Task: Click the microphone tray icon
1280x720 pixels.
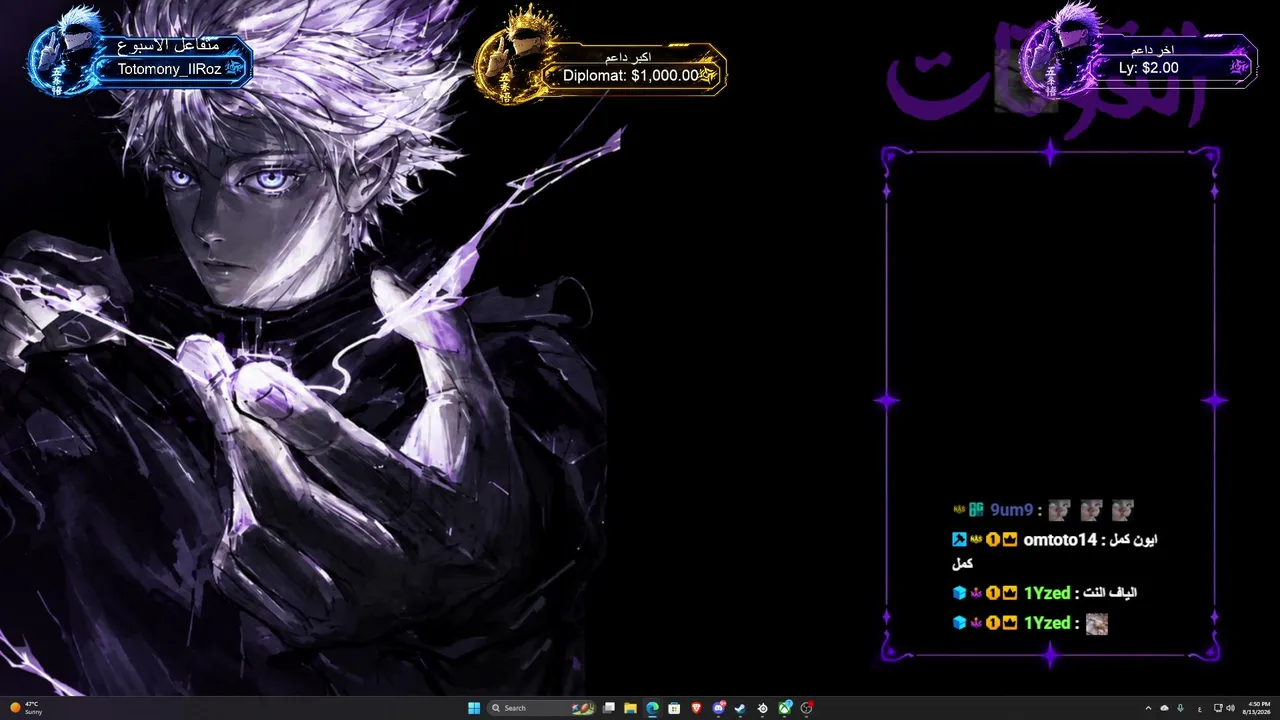Action: tap(1181, 708)
